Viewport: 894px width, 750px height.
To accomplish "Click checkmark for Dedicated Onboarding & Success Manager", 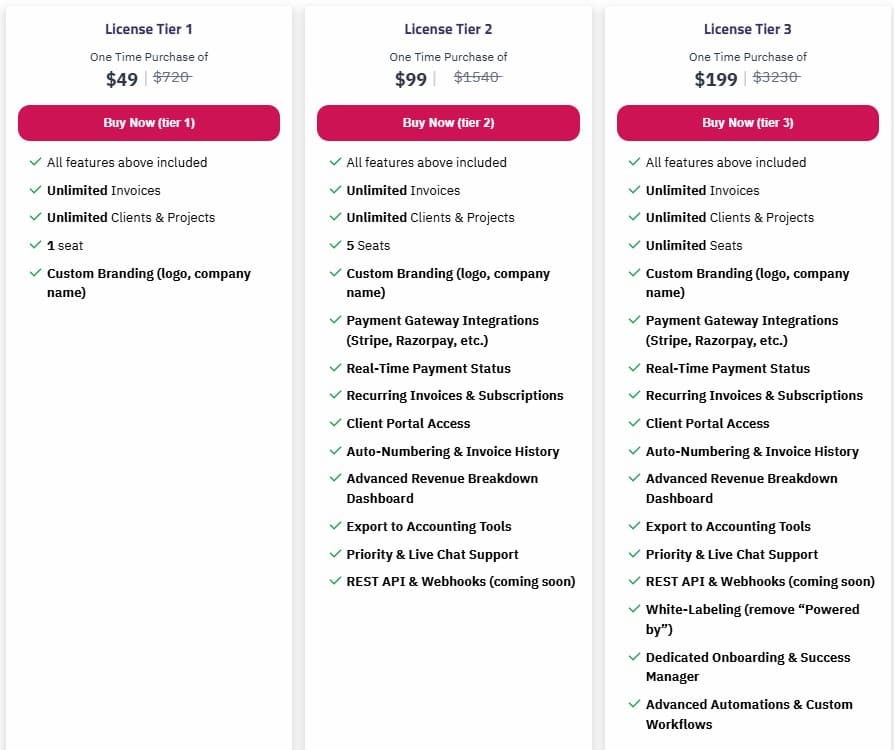I will coord(635,656).
